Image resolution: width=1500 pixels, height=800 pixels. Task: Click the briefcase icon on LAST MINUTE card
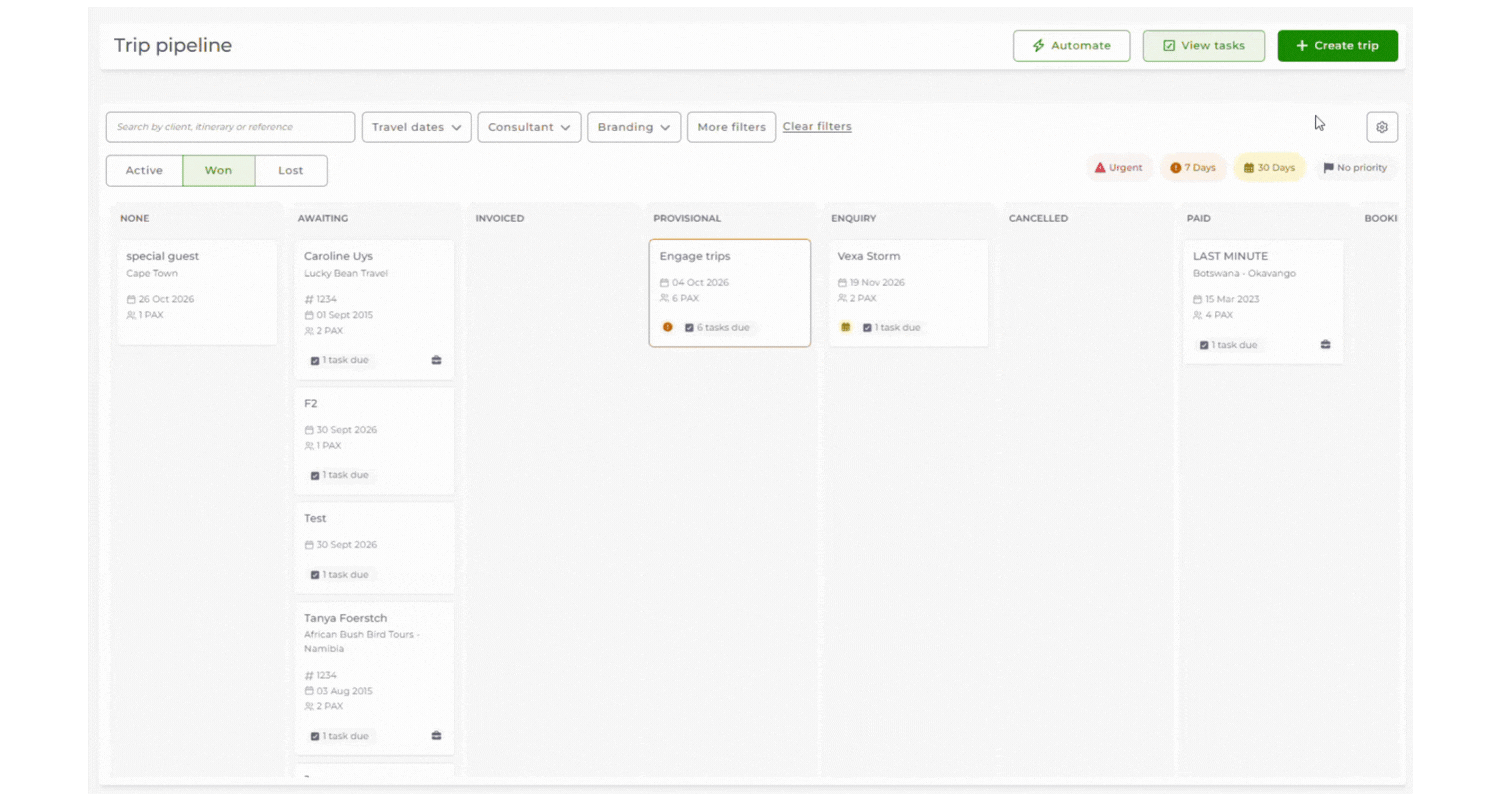[x=1325, y=344]
